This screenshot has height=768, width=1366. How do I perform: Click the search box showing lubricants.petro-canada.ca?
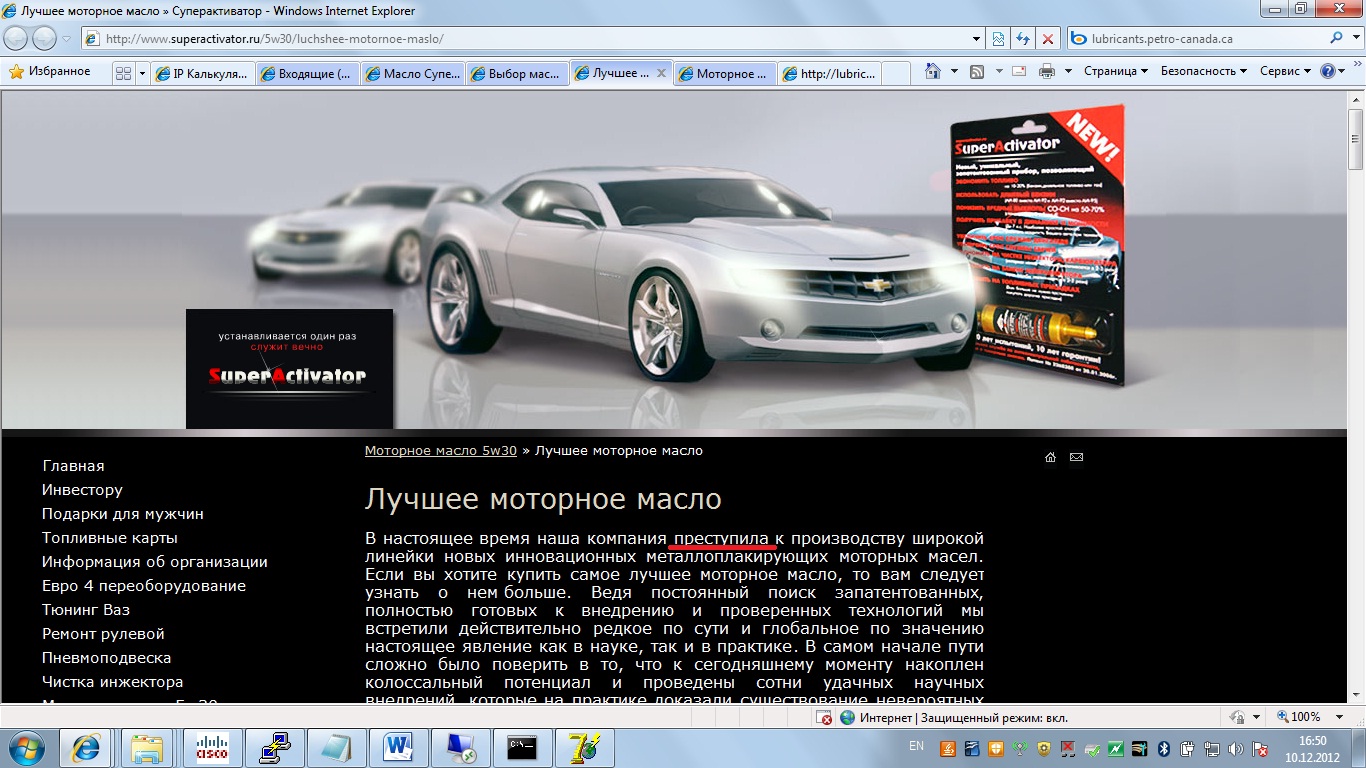(x=1197, y=39)
